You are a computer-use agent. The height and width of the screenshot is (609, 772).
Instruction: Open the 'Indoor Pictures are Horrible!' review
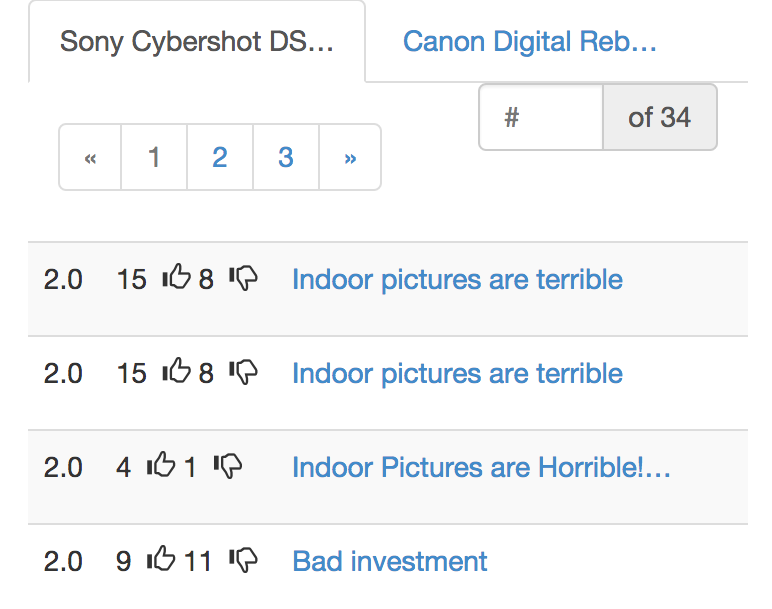tap(481, 467)
